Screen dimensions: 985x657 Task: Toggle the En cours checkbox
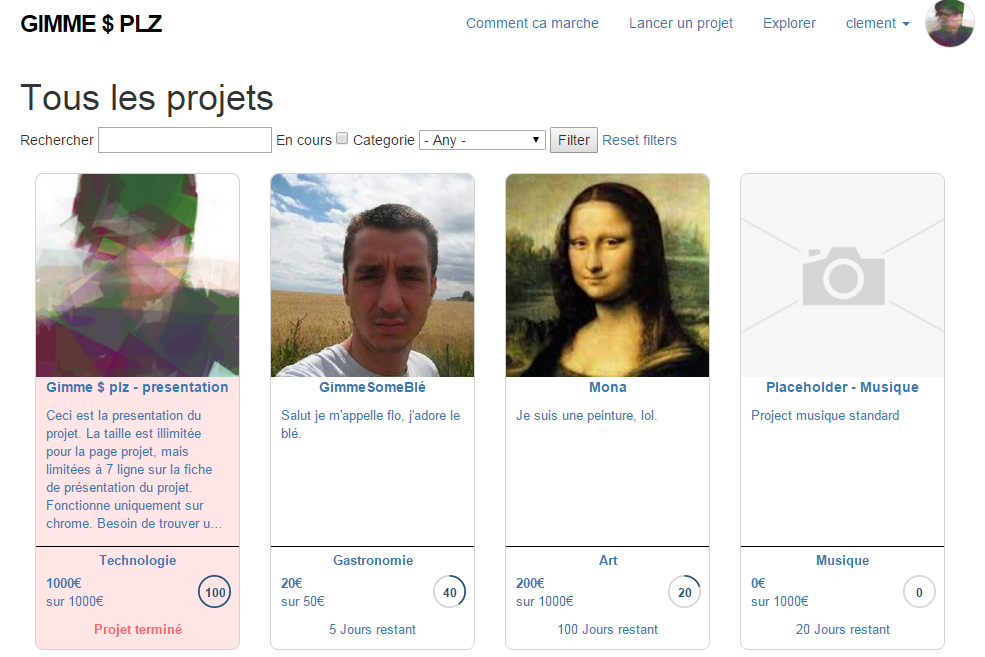pyautogui.click(x=342, y=138)
